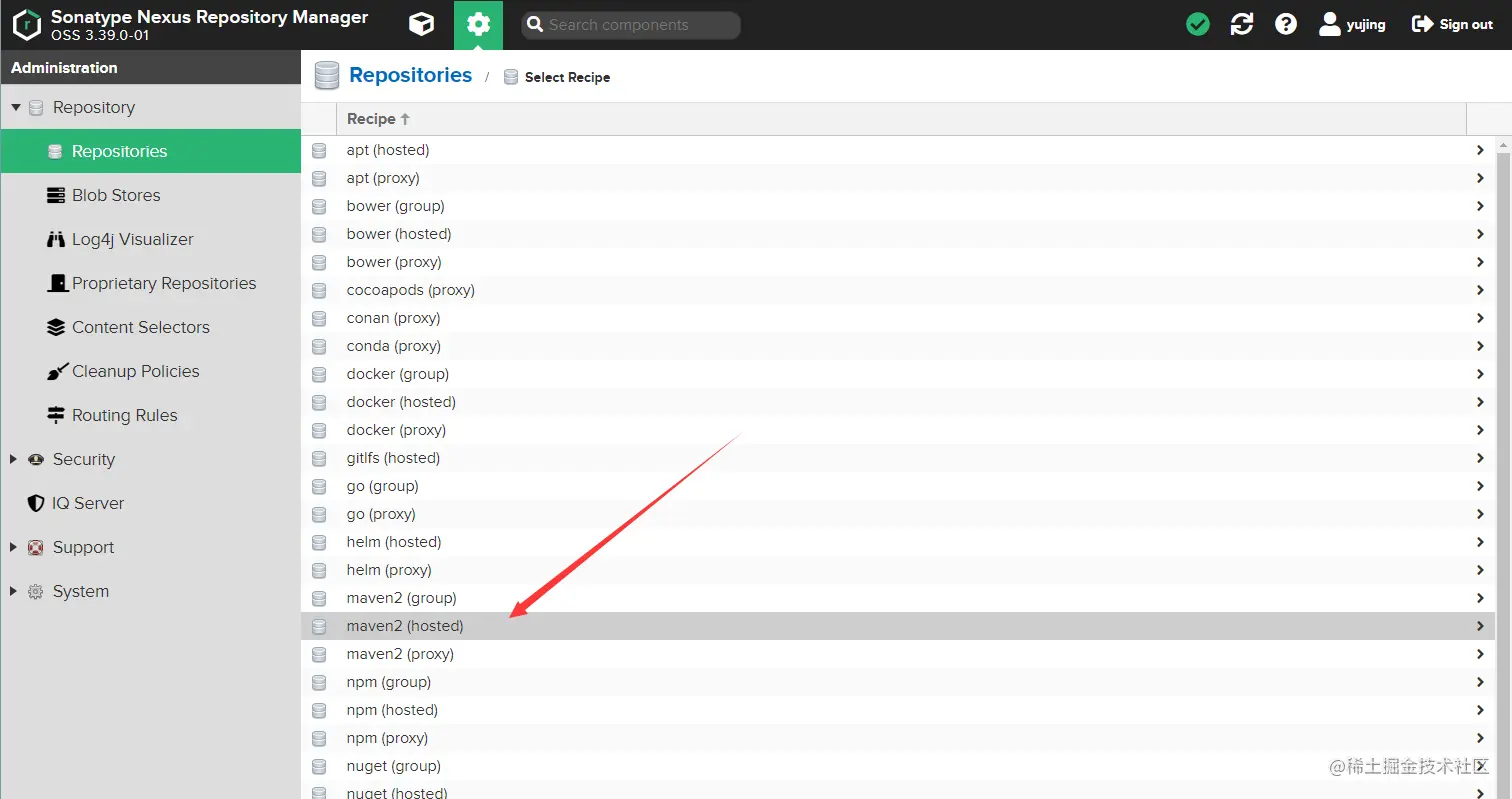1512x799 pixels.
Task: Select the nuget (group) recipe
Action: 898,766
